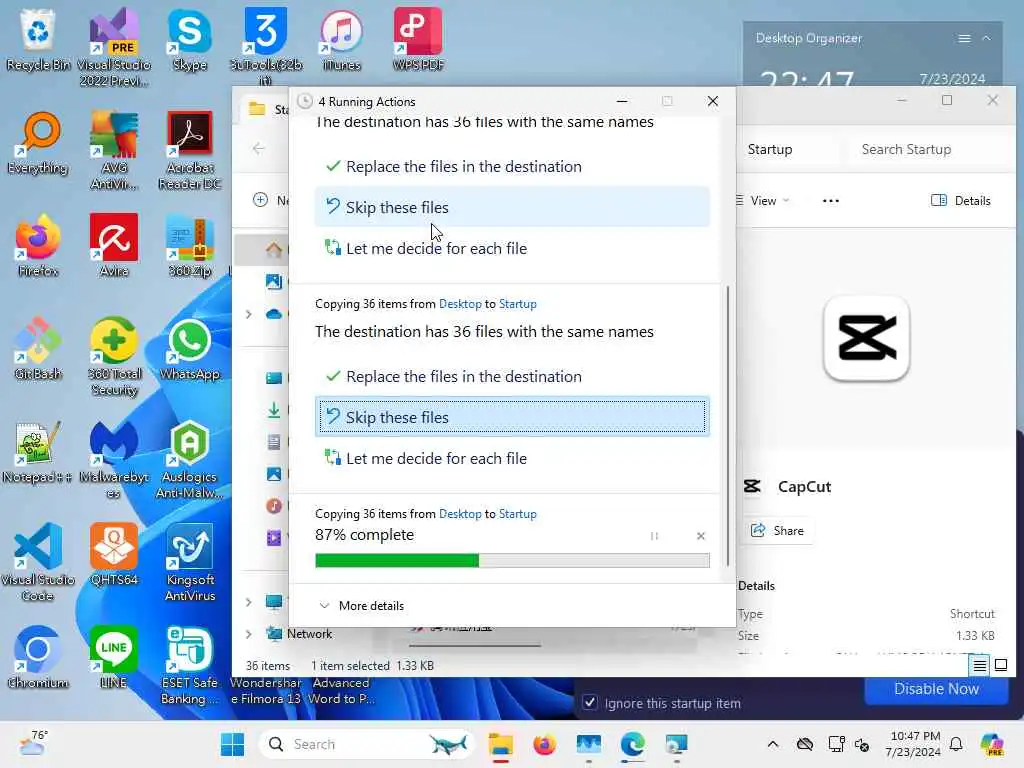Viewport: 1024px width, 768px height.
Task: Launch Visual Studio Code shortcut
Action: (38, 562)
